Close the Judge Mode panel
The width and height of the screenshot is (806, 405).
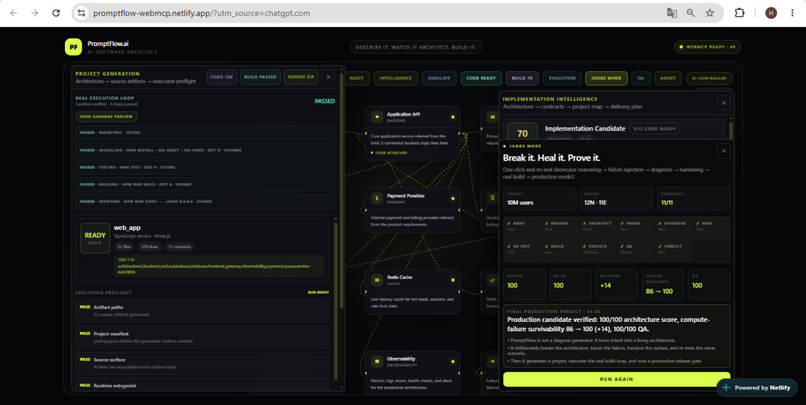coord(723,151)
